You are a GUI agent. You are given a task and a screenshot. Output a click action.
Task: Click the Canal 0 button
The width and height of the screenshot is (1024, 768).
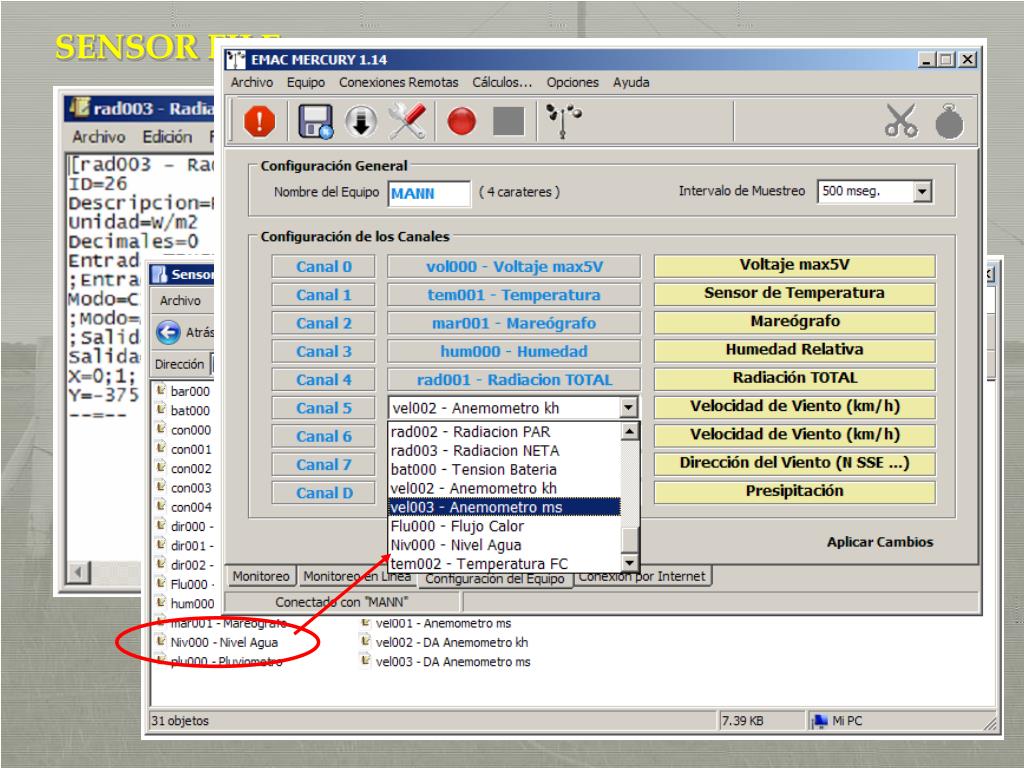pos(324,267)
